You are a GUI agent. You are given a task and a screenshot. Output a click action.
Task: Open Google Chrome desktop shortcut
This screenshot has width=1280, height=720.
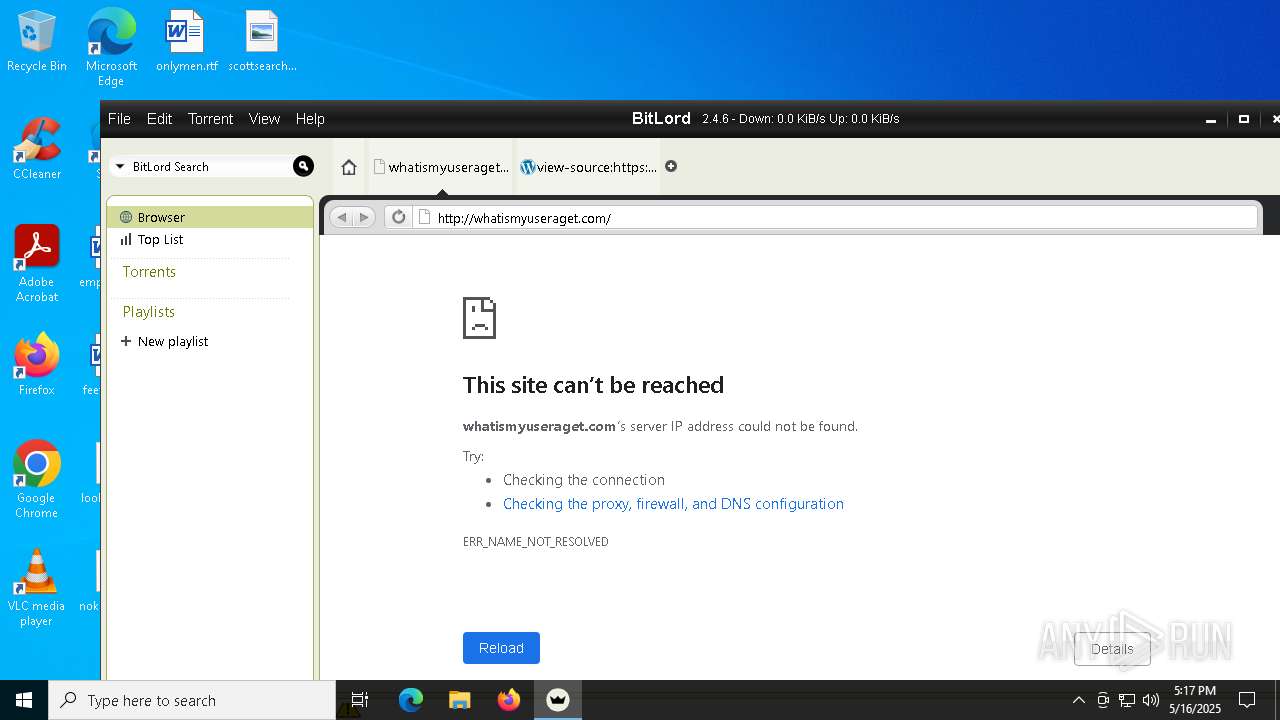tap(37, 480)
